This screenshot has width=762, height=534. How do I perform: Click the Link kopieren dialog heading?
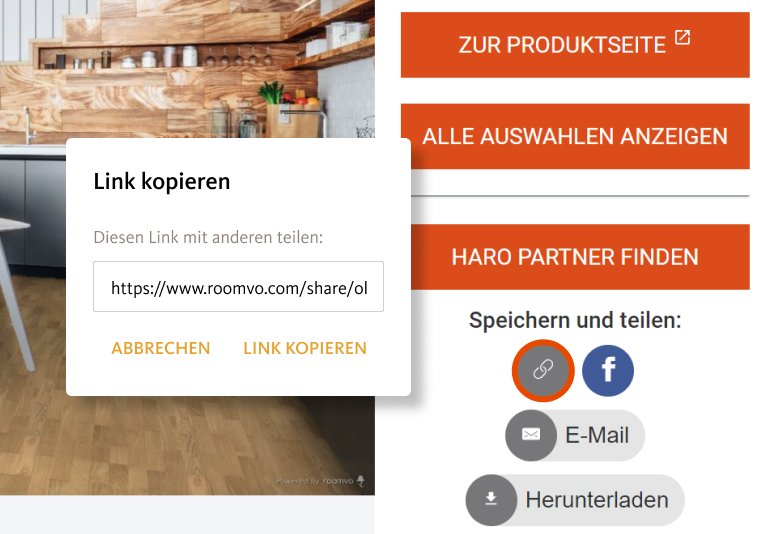pos(161,181)
